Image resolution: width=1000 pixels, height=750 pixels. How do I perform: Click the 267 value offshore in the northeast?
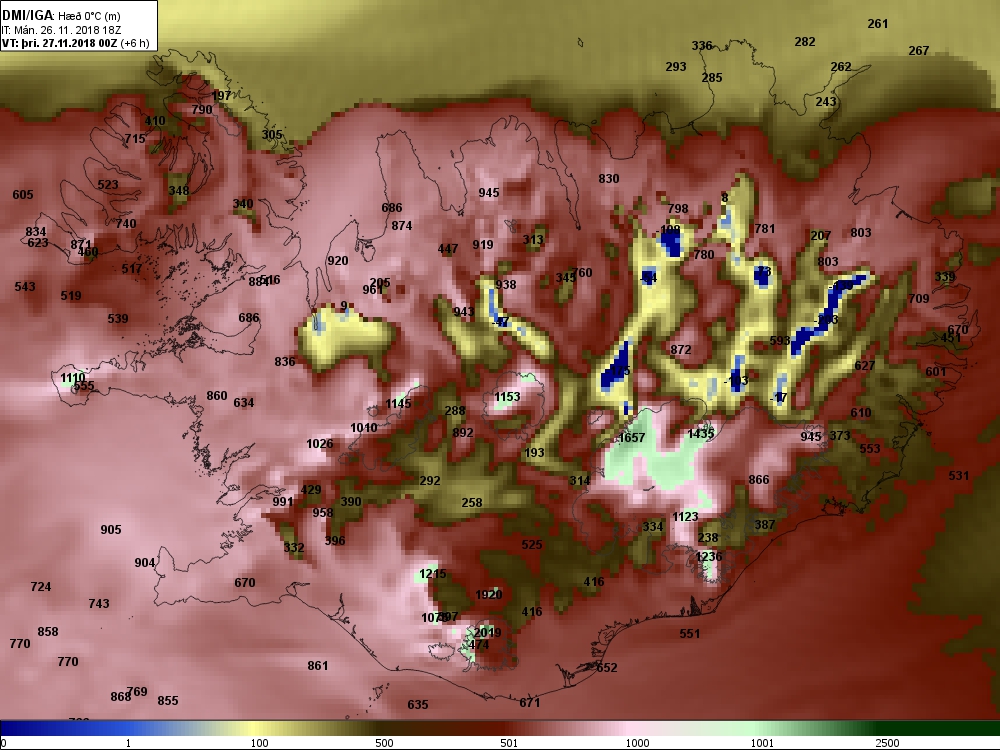(x=918, y=50)
